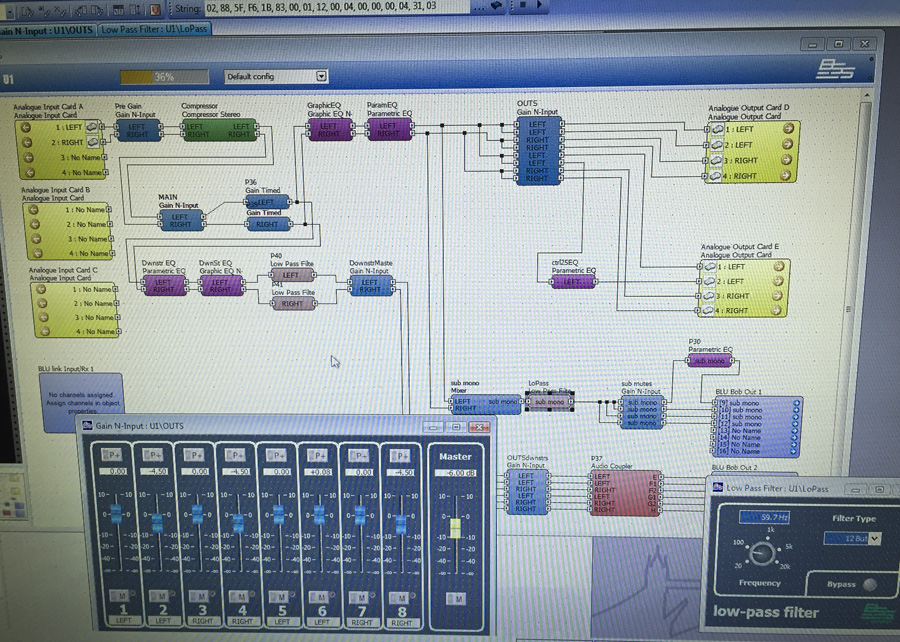Toggle polarity P+ on channel 4
Viewport: 900px width, 642px height.
pos(235,456)
